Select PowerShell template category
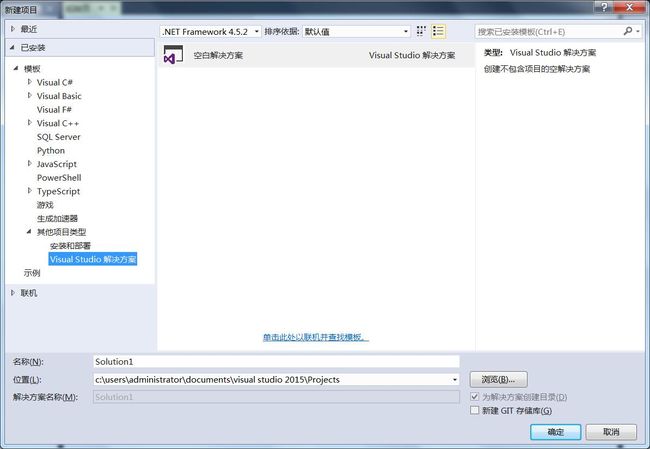 [x=59, y=177]
